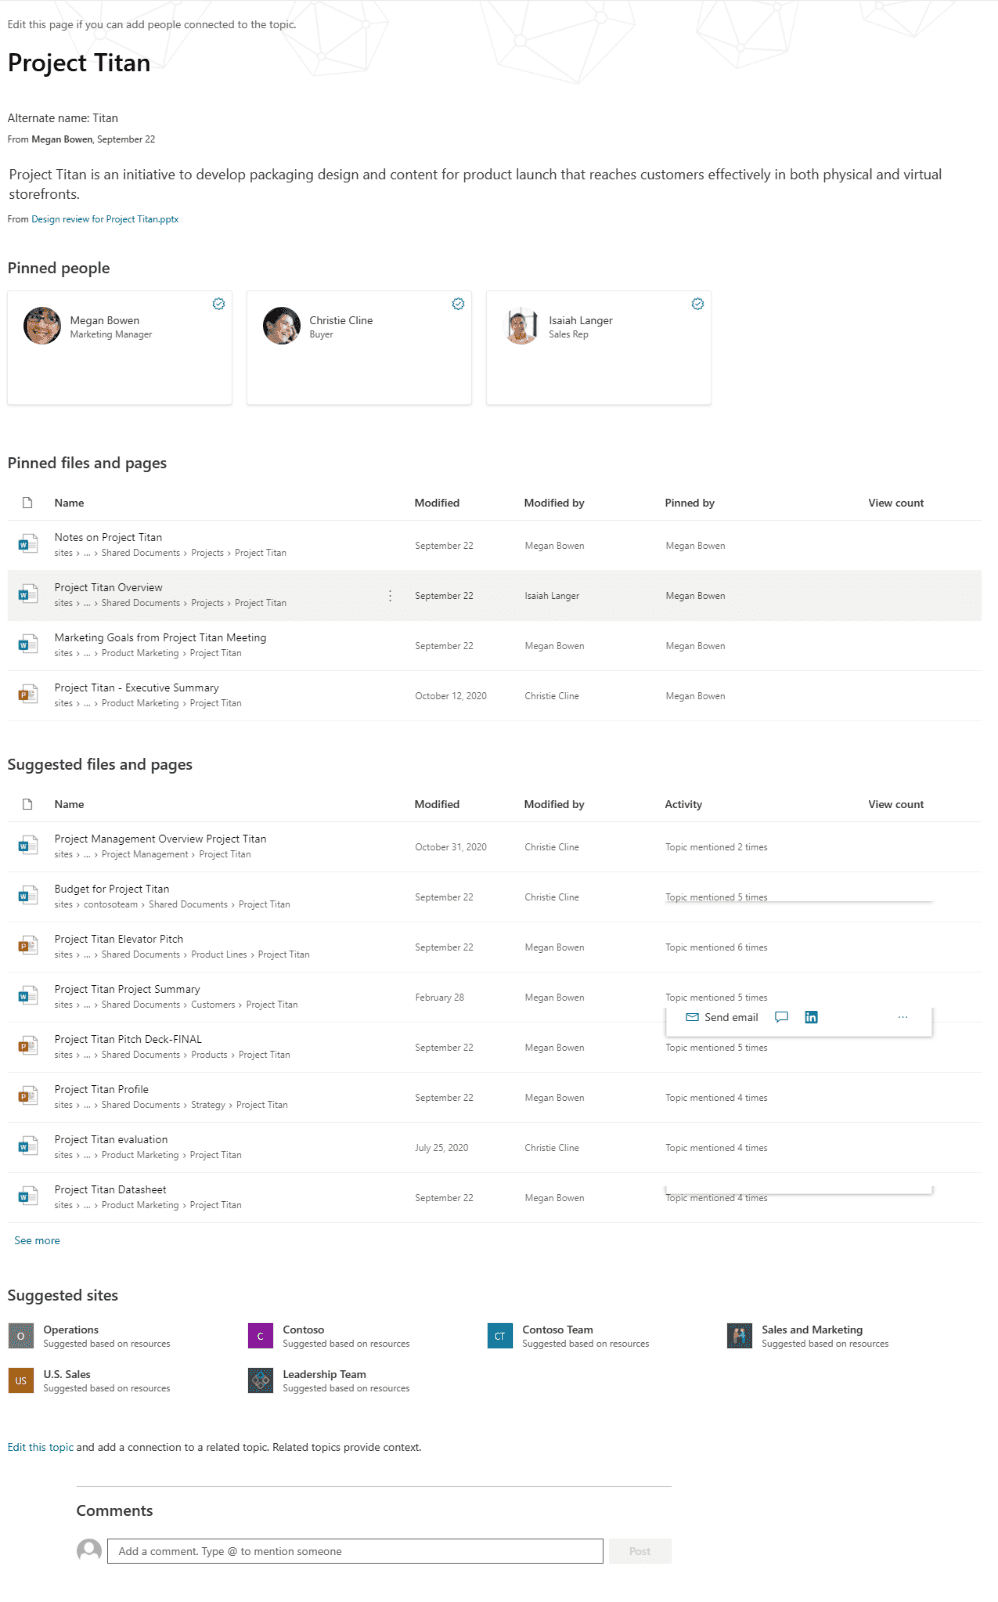Click the purple Contoso site icon

[260, 1336]
